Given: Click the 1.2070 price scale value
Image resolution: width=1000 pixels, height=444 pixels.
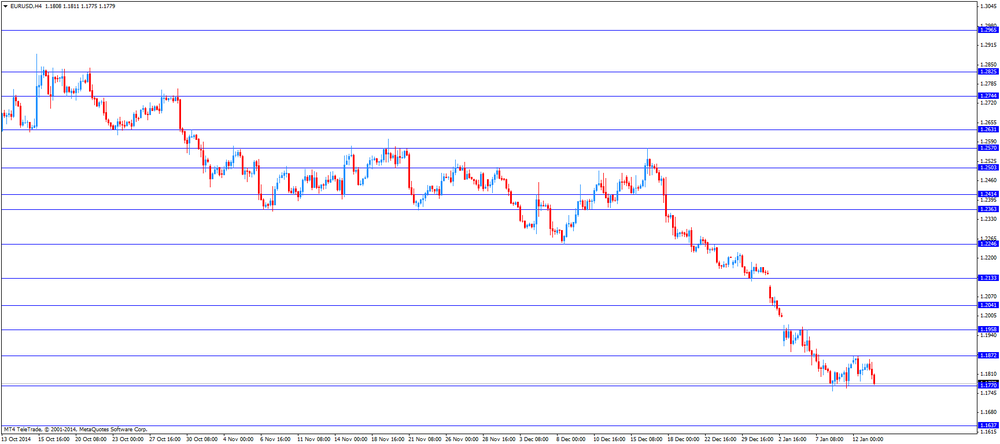Looking at the screenshot, I should 989,297.
